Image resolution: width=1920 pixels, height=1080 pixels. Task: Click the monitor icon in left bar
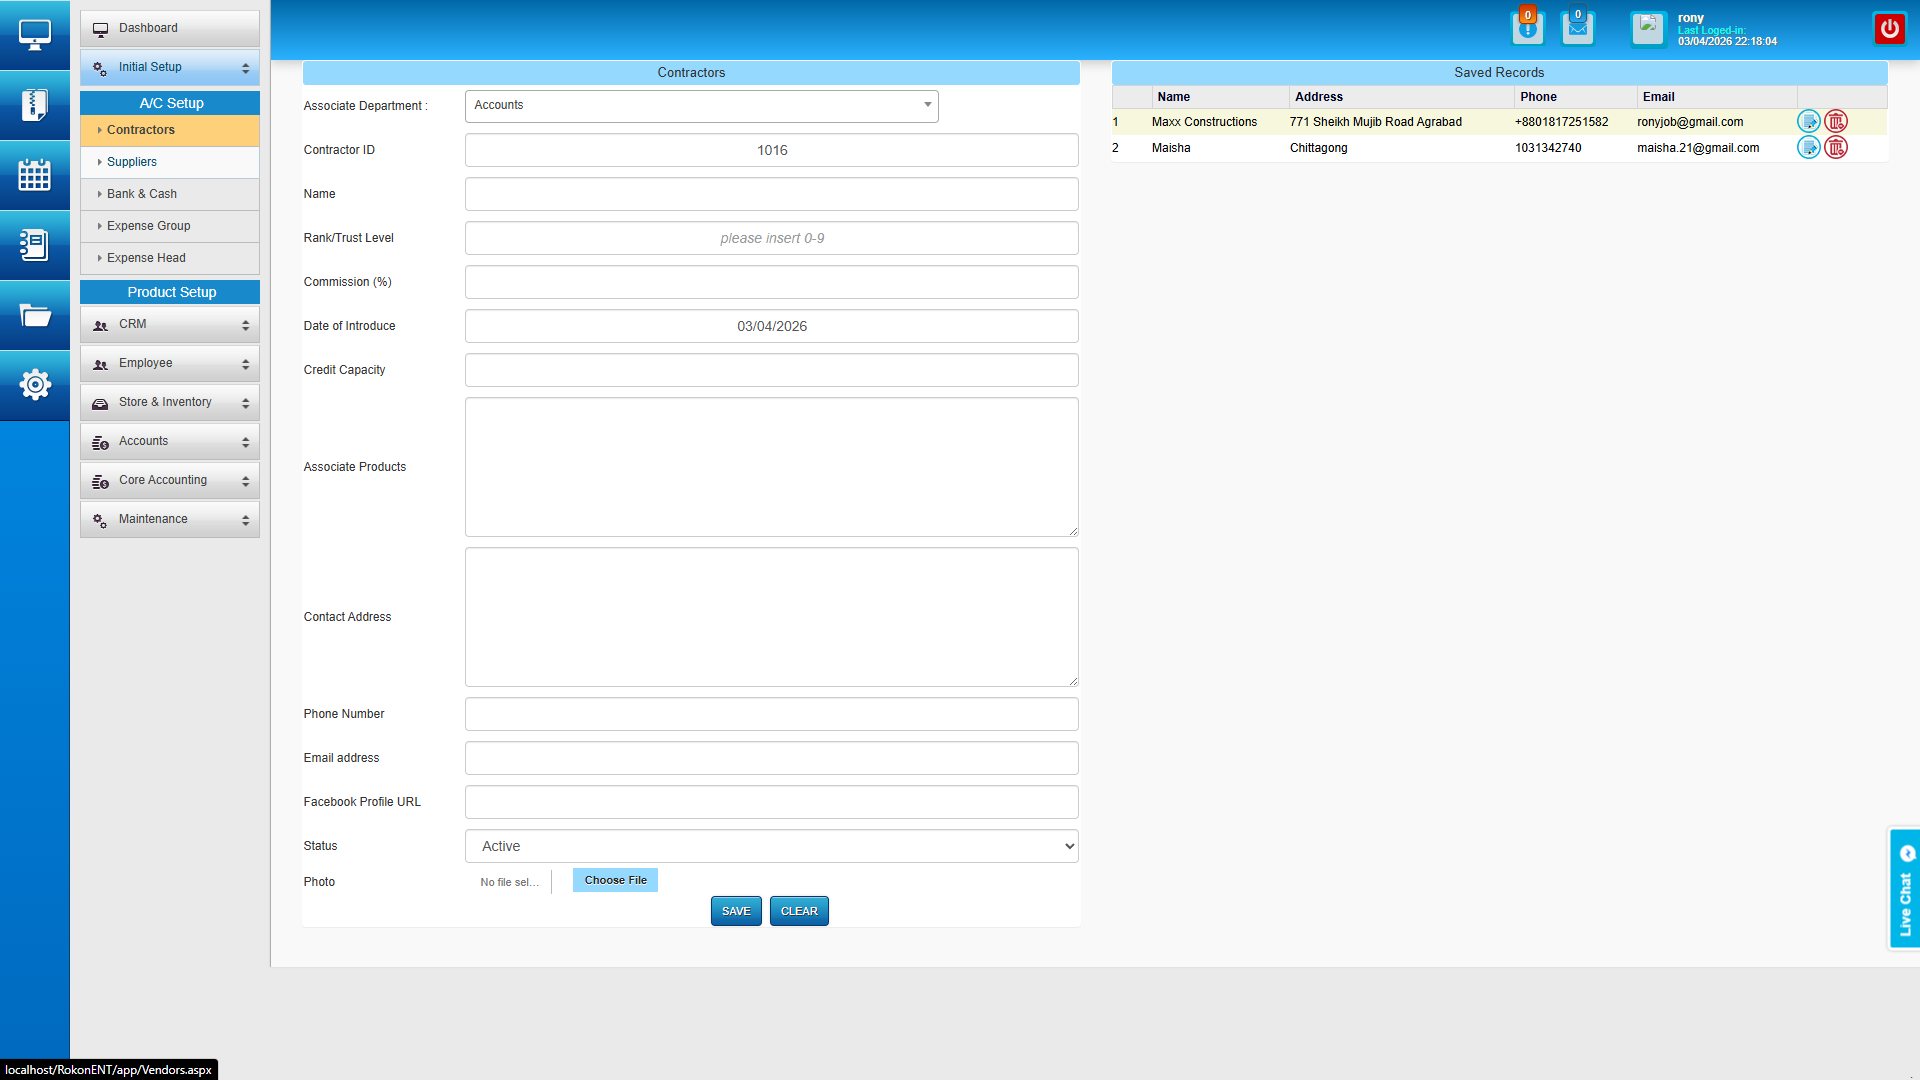(34, 35)
